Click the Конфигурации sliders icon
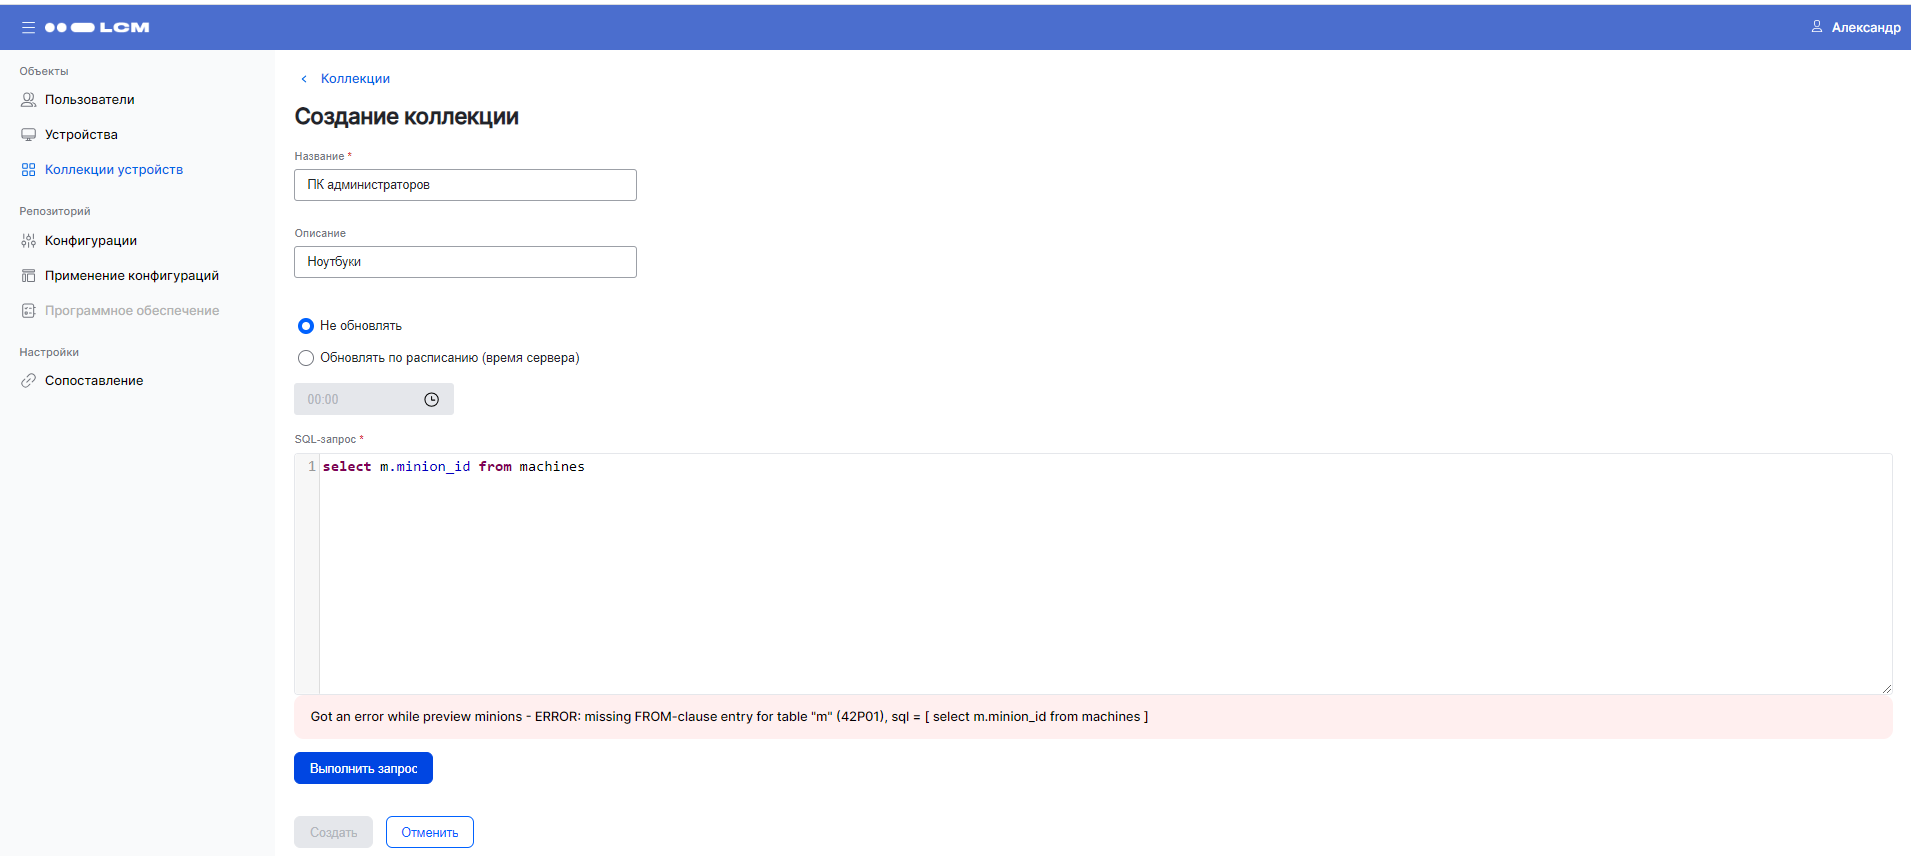The width and height of the screenshot is (1911, 856). click(x=28, y=241)
